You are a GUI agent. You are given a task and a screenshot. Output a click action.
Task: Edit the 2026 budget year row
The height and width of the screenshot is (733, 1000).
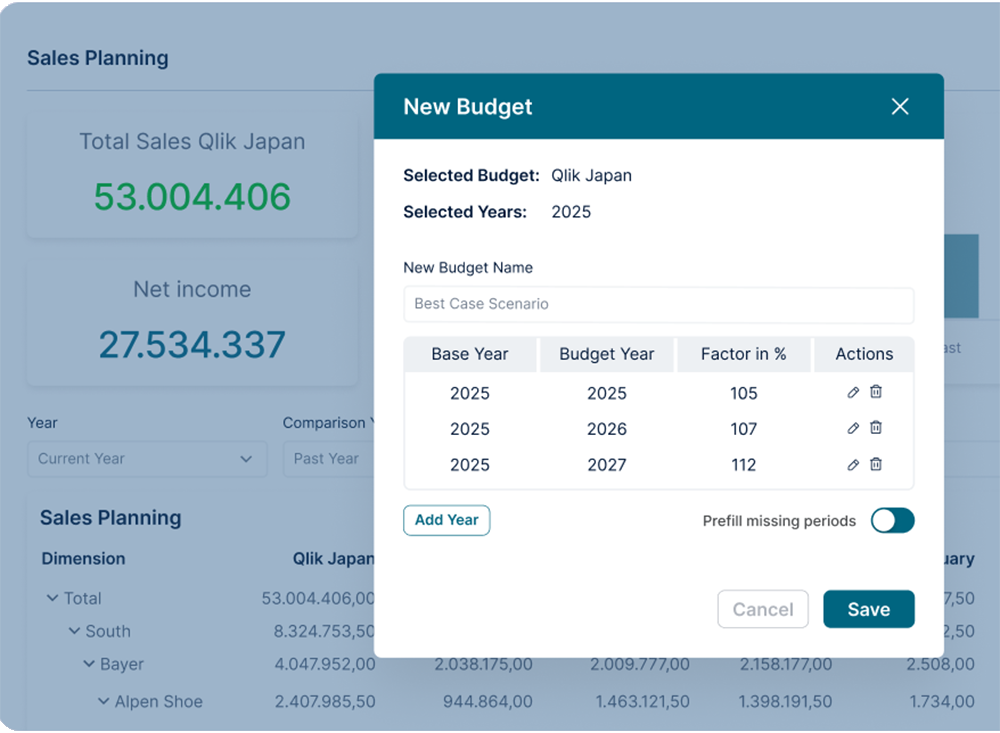coord(853,428)
